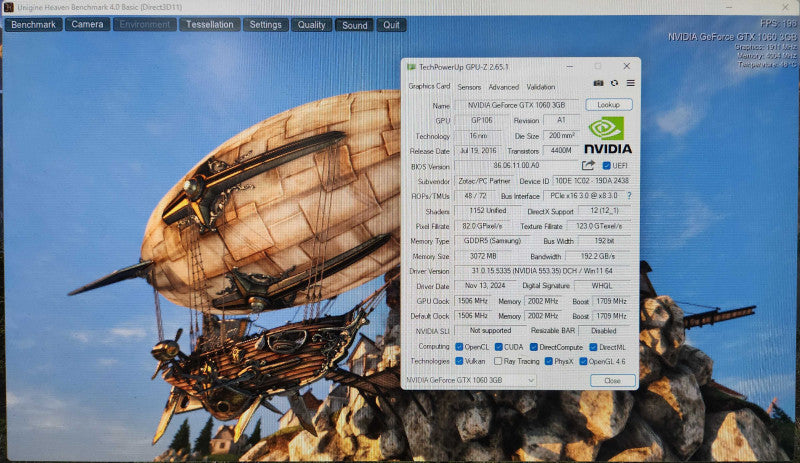This screenshot has height=463, width=800.
Task: Switch to the Validation tab
Action: [540, 87]
